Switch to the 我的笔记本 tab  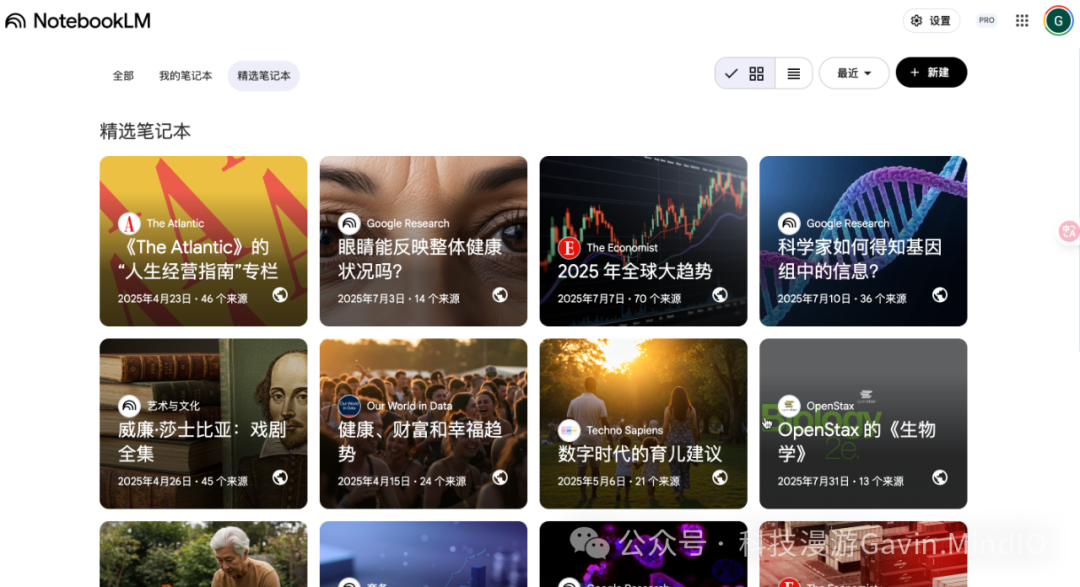(185, 76)
